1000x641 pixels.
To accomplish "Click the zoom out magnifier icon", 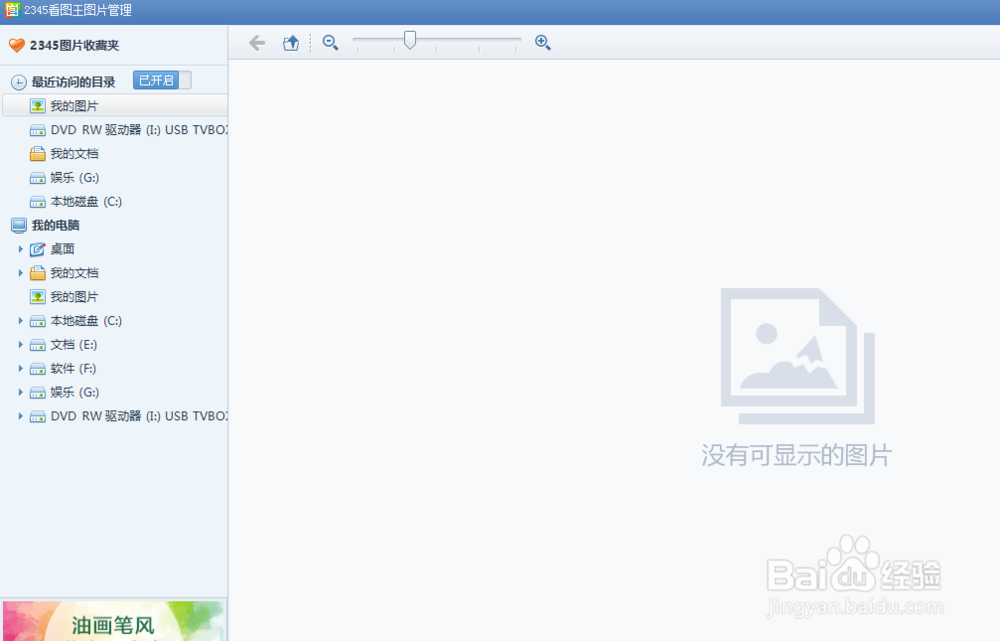I will (x=330, y=43).
